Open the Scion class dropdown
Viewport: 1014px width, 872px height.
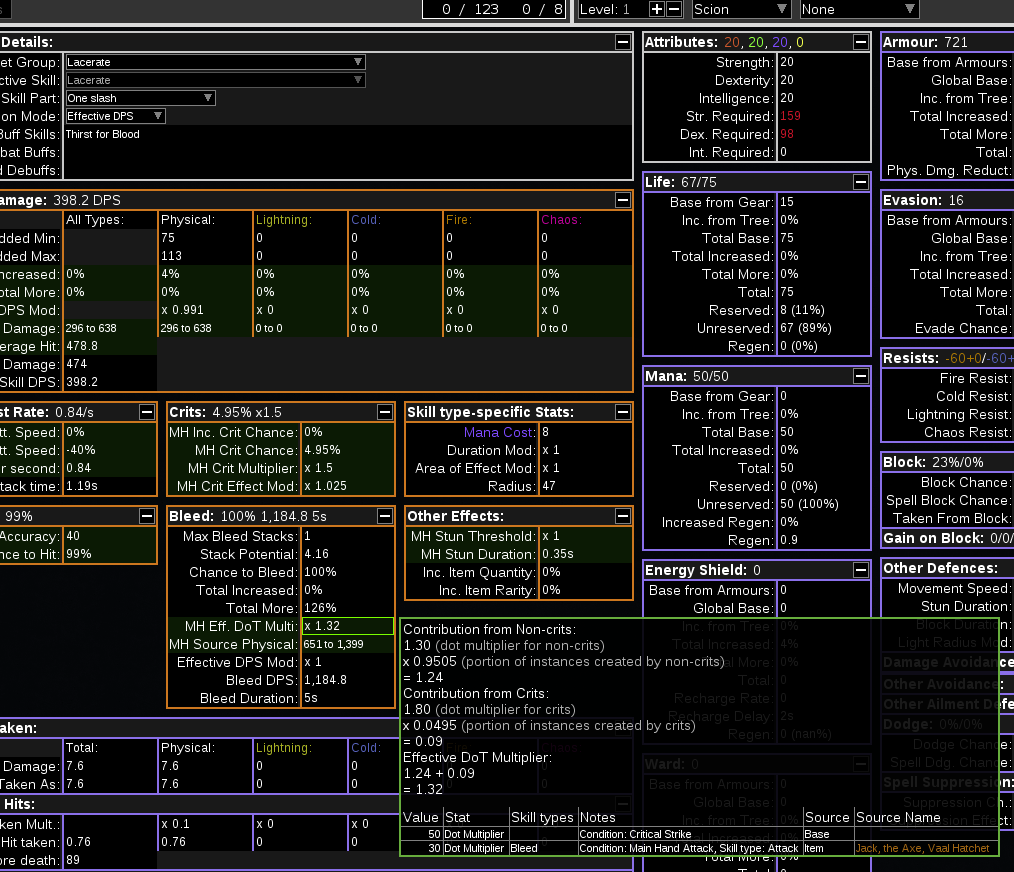tap(741, 9)
